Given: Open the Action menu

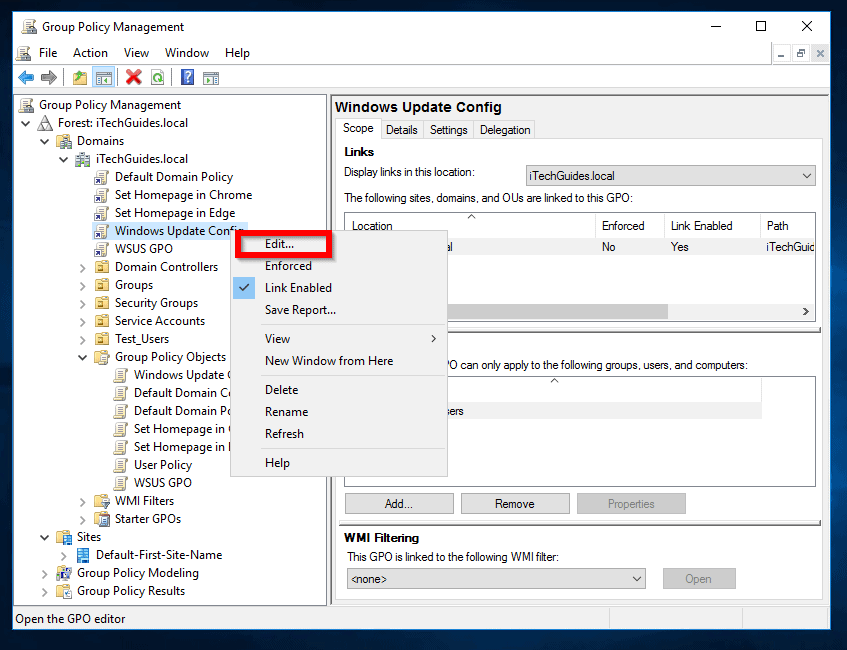Looking at the screenshot, I should 90,52.
